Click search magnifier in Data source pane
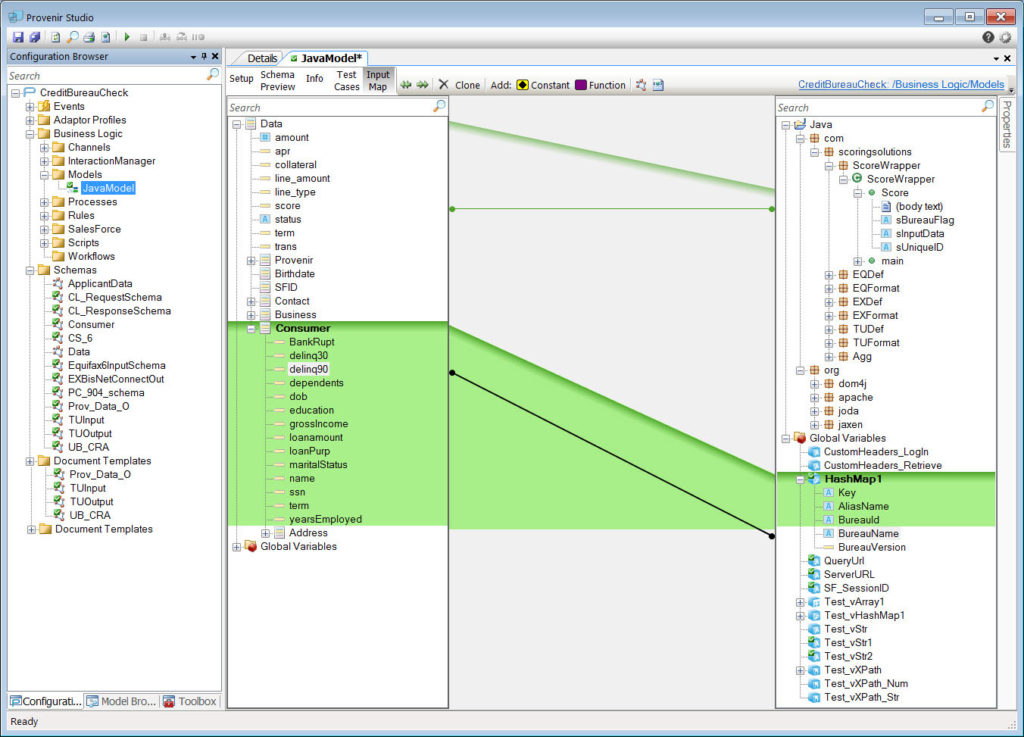Image resolution: width=1024 pixels, height=737 pixels. 440,106
